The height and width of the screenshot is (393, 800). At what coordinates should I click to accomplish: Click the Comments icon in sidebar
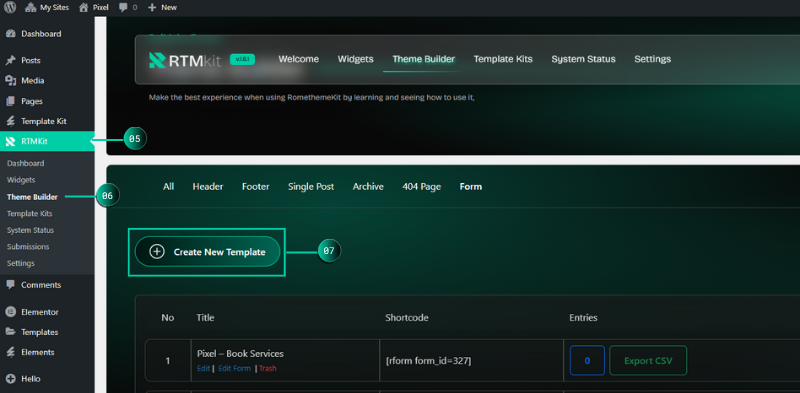point(10,285)
